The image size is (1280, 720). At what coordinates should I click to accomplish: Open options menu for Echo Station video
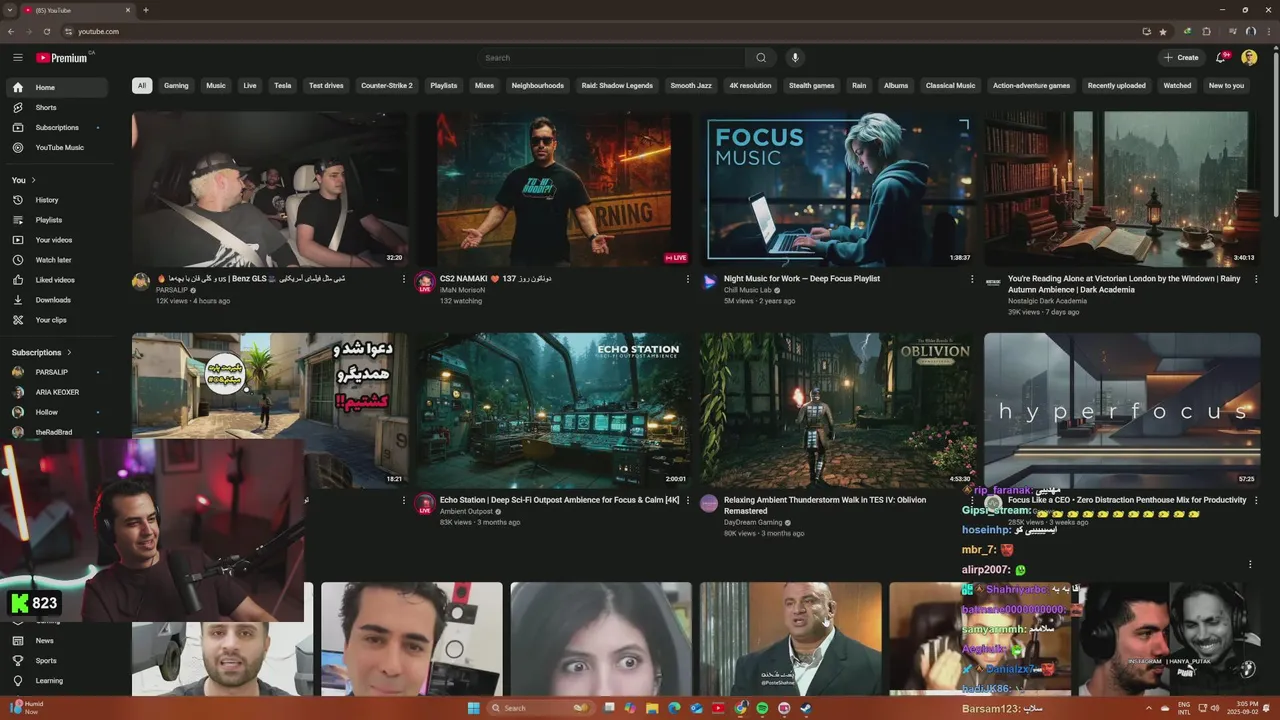click(x=688, y=500)
